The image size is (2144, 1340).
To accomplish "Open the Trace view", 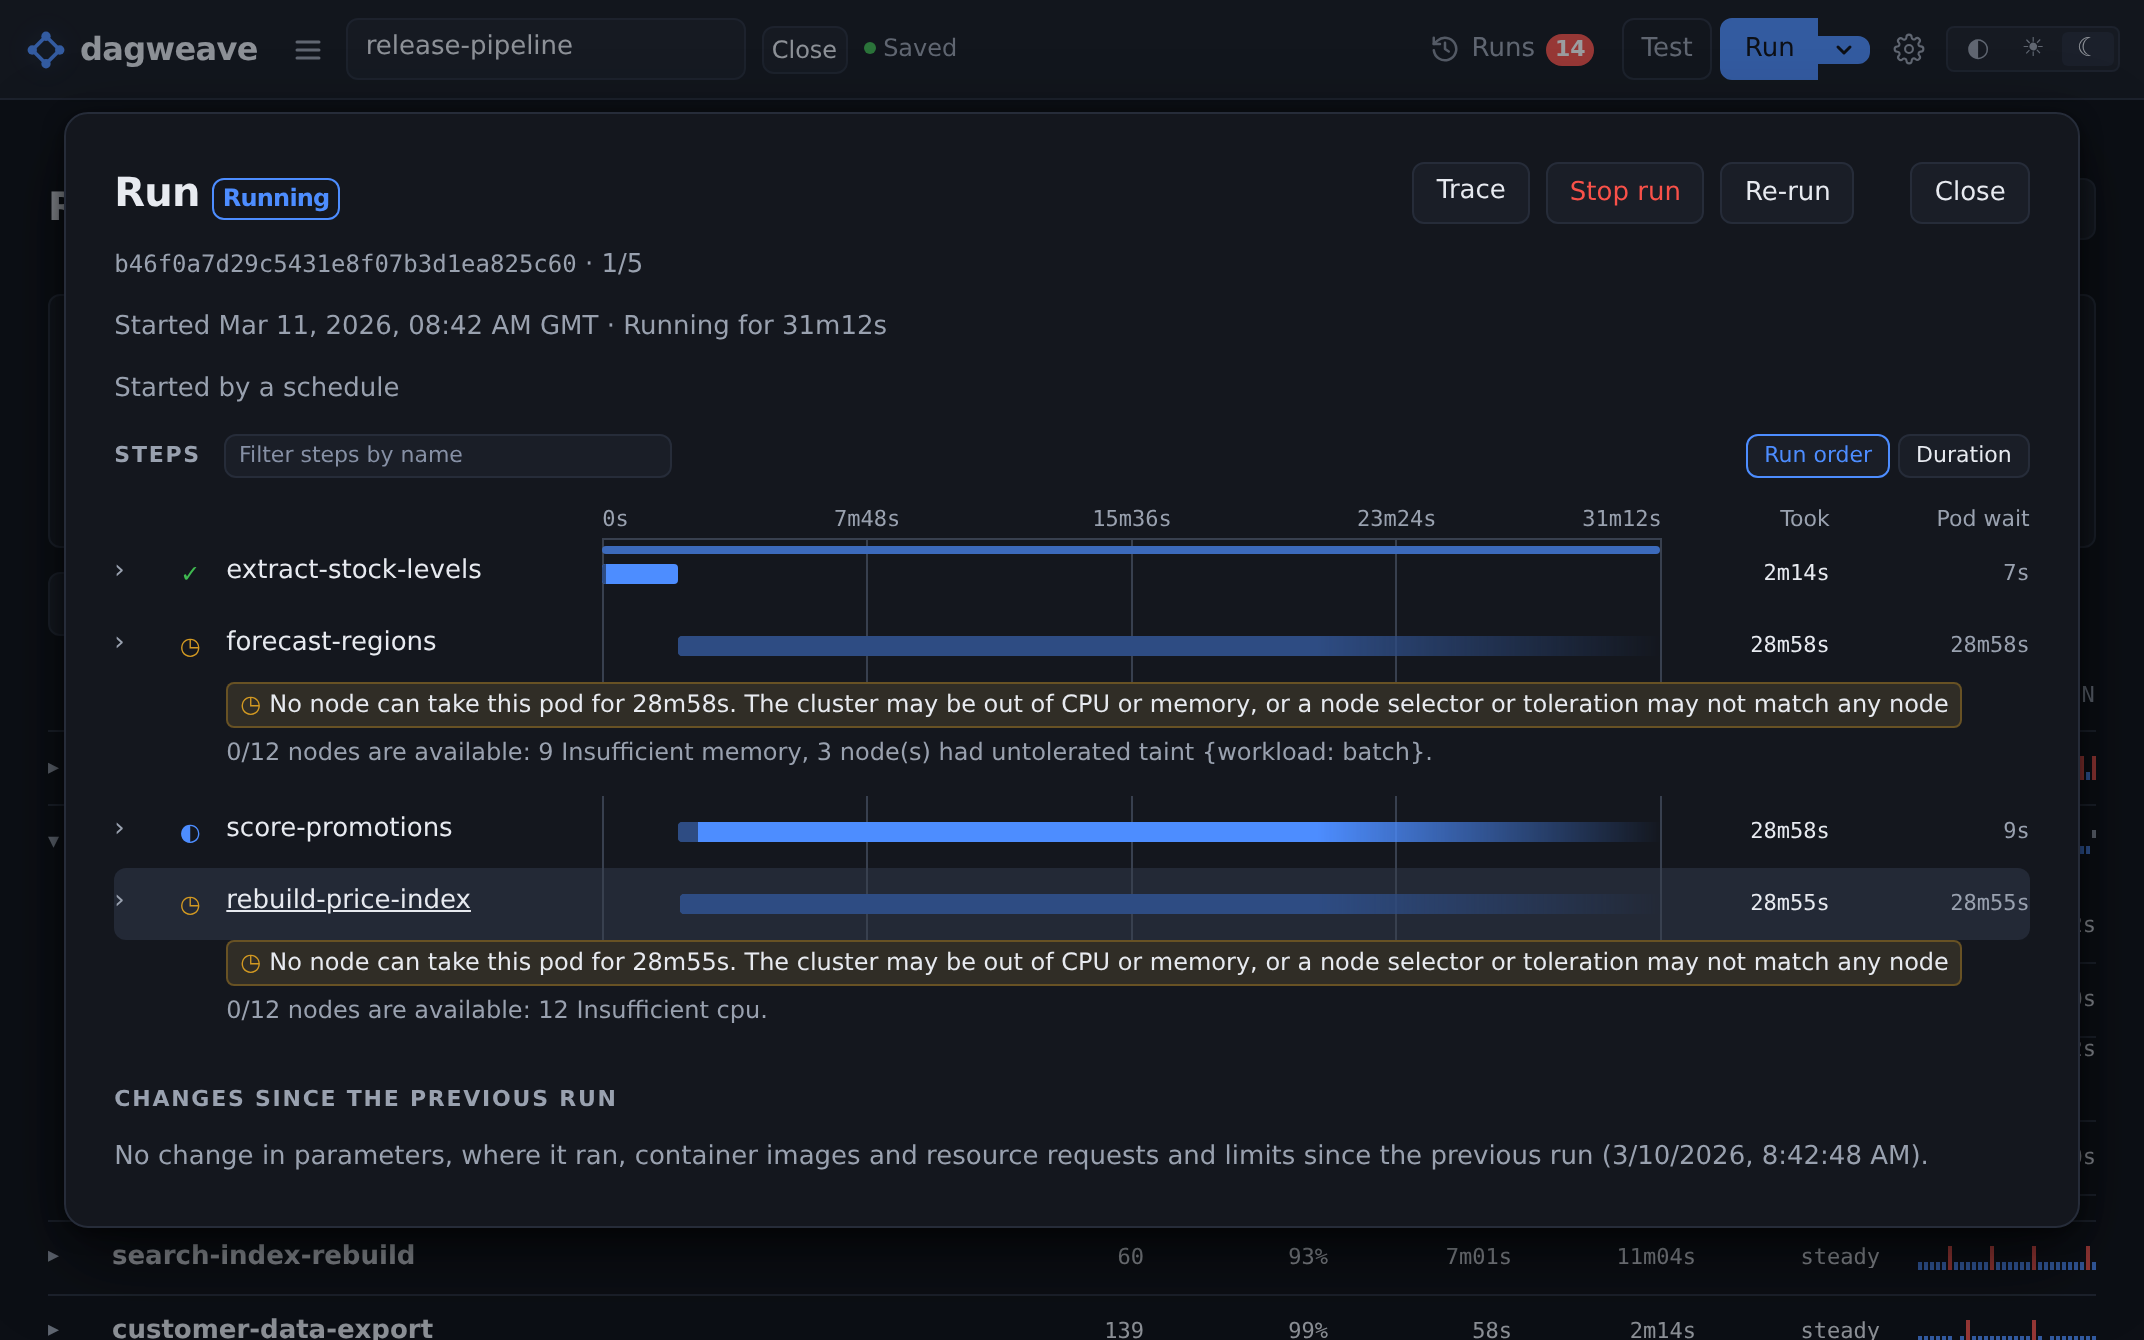I will 1470,192.
